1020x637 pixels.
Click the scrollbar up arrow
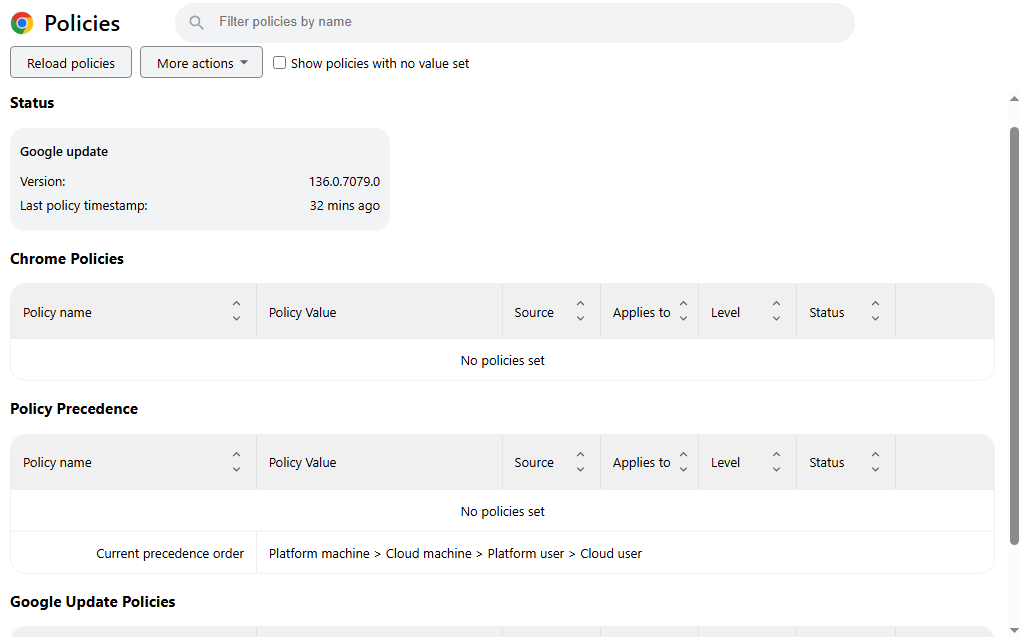pyautogui.click(x=1014, y=100)
